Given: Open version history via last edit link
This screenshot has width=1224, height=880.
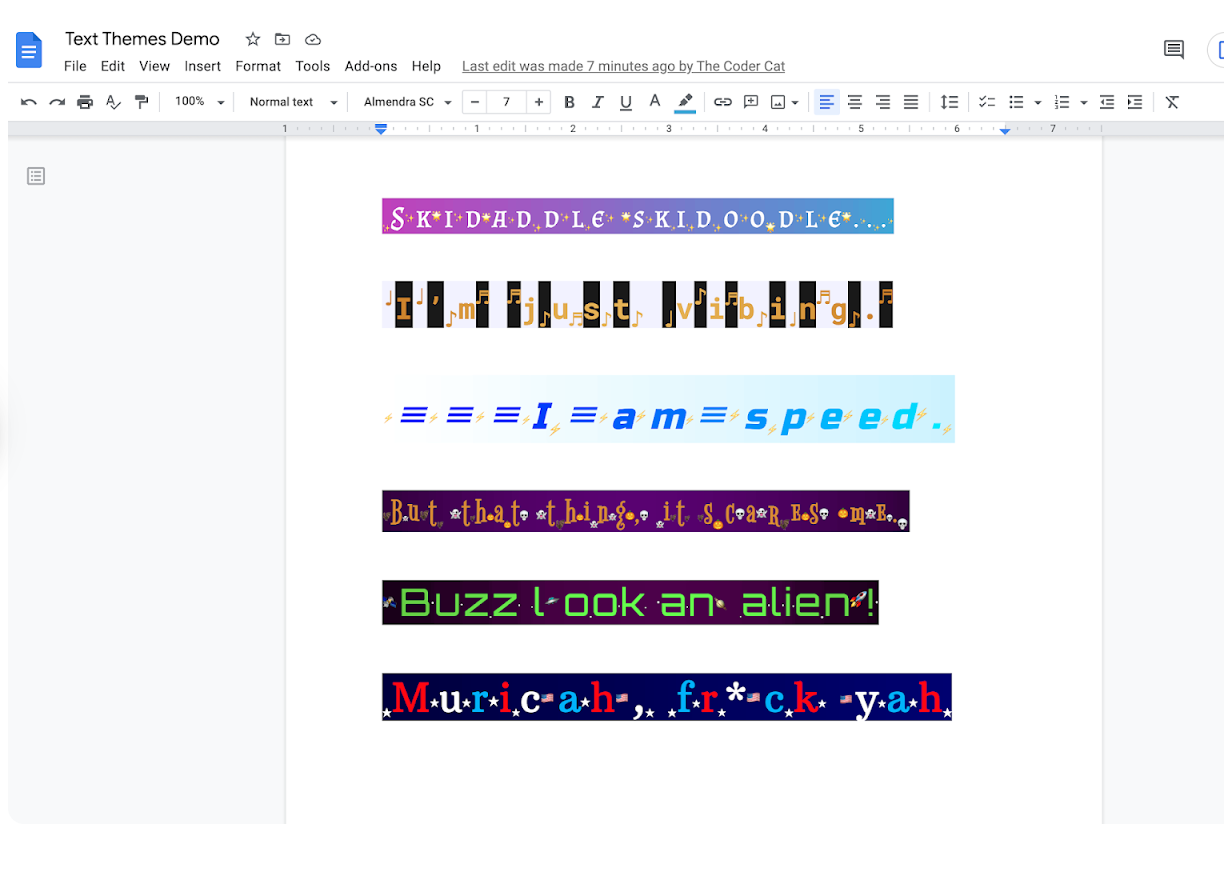Looking at the screenshot, I should [623, 66].
